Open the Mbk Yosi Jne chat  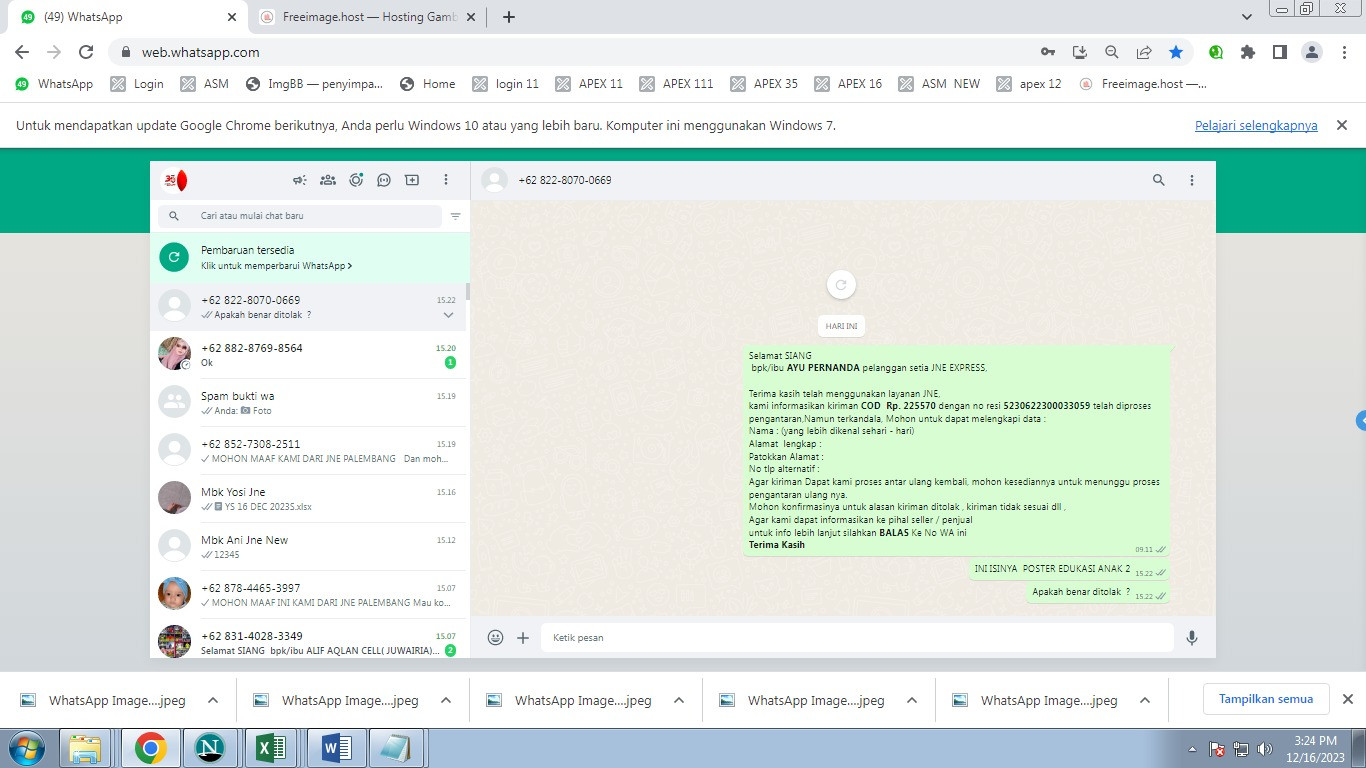coord(309,499)
